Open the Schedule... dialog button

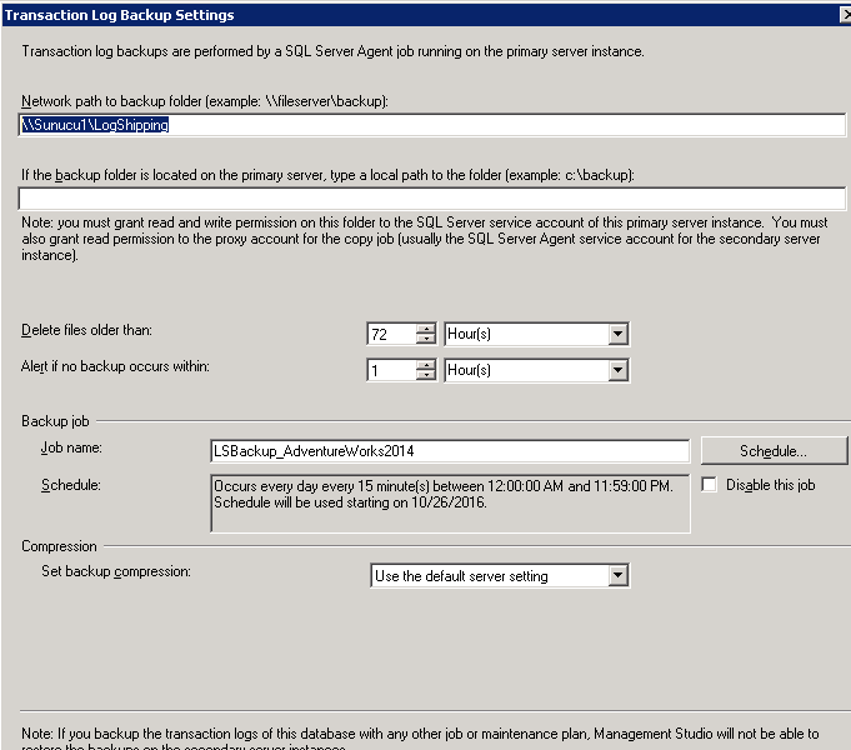tap(773, 451)
